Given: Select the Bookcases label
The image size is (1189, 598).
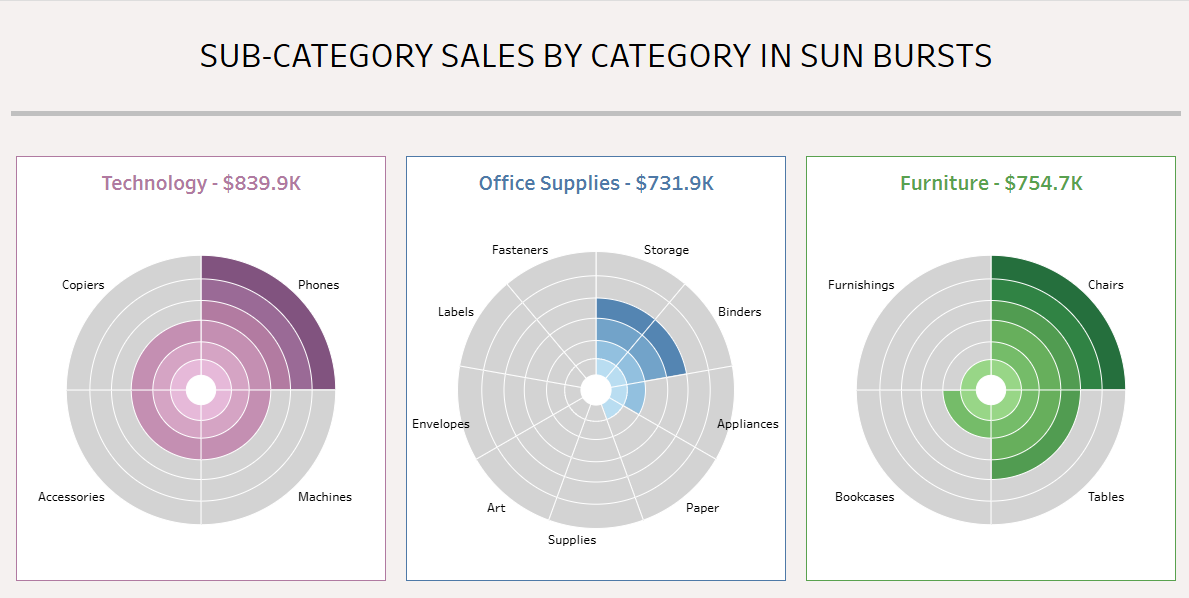Looking at the screenshot, I should [864, 497].
